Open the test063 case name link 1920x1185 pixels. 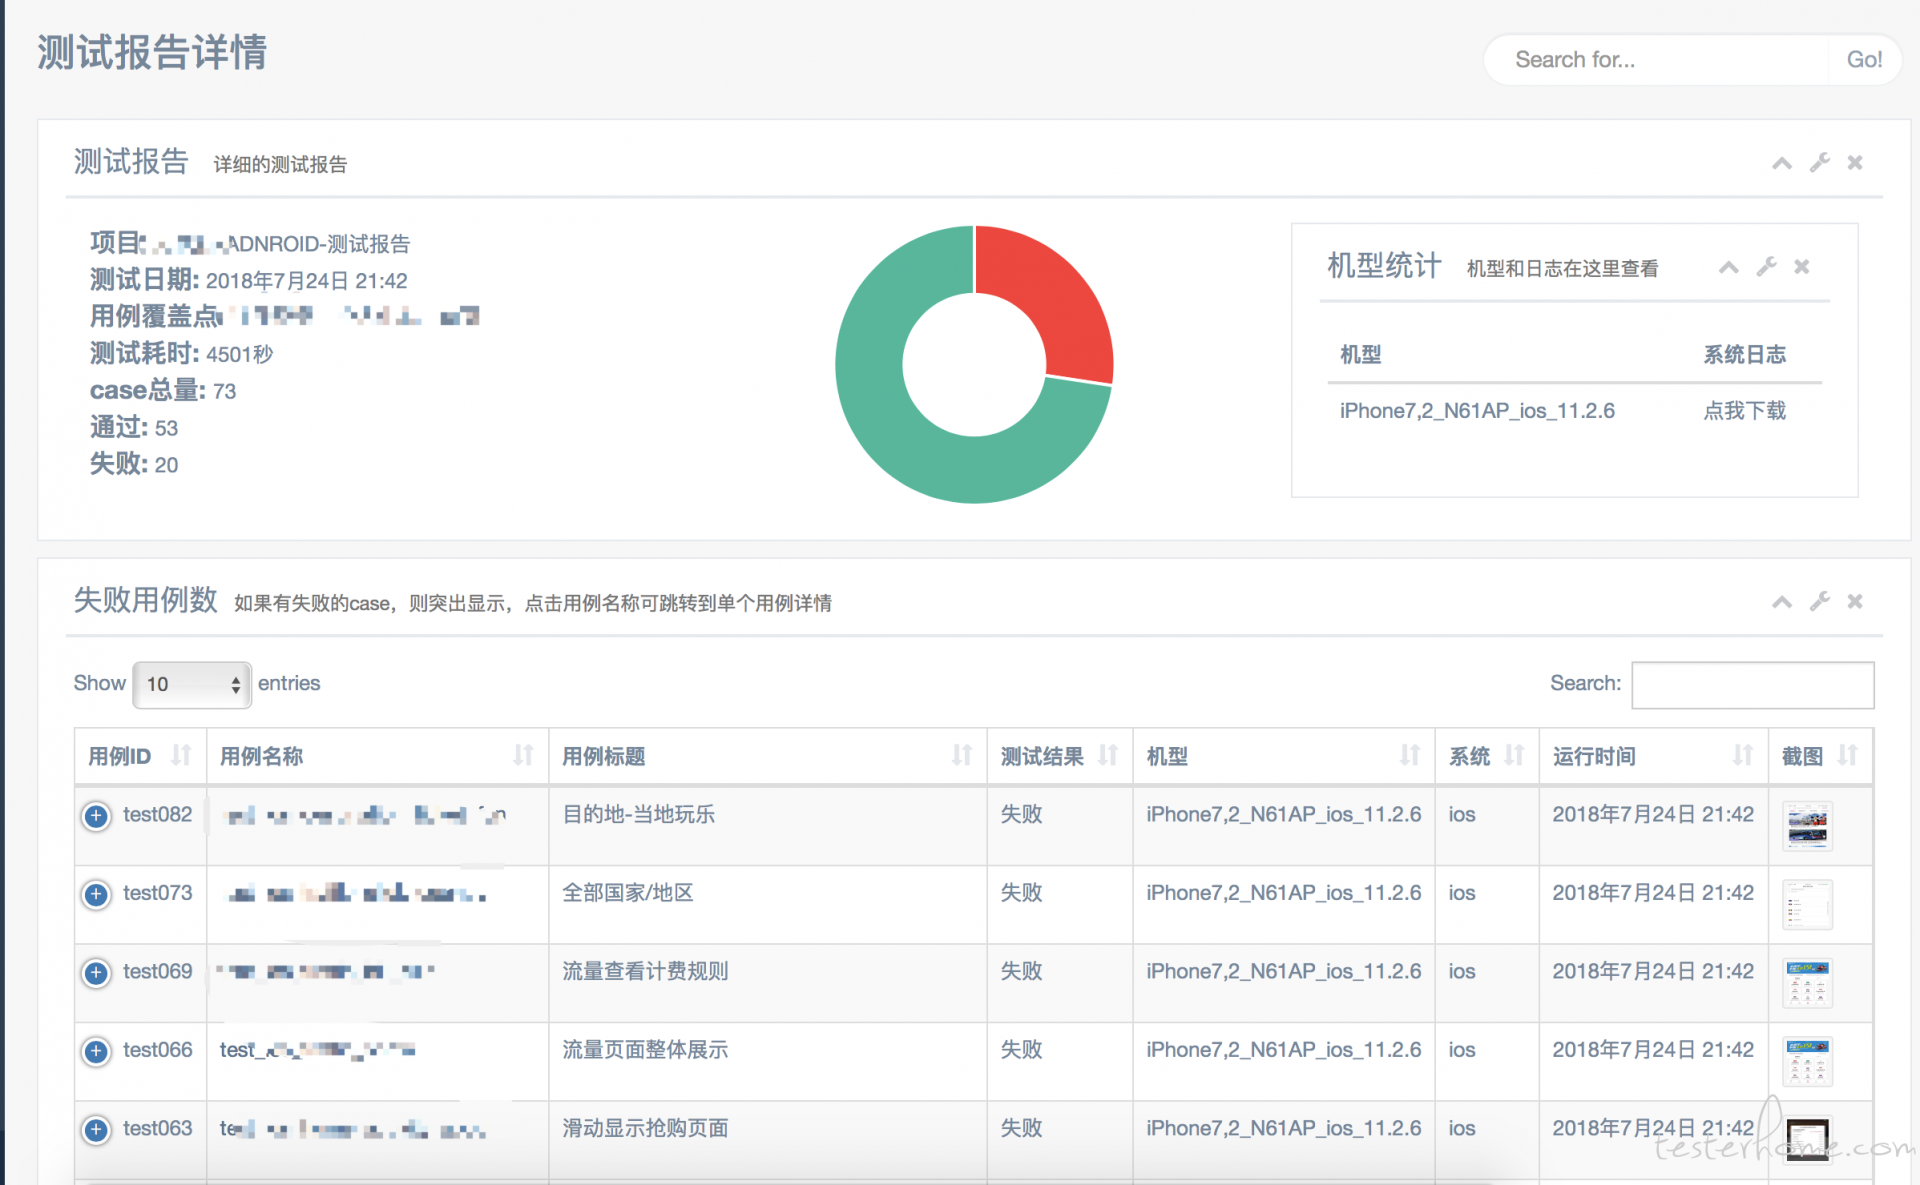tap(353, 1129)
